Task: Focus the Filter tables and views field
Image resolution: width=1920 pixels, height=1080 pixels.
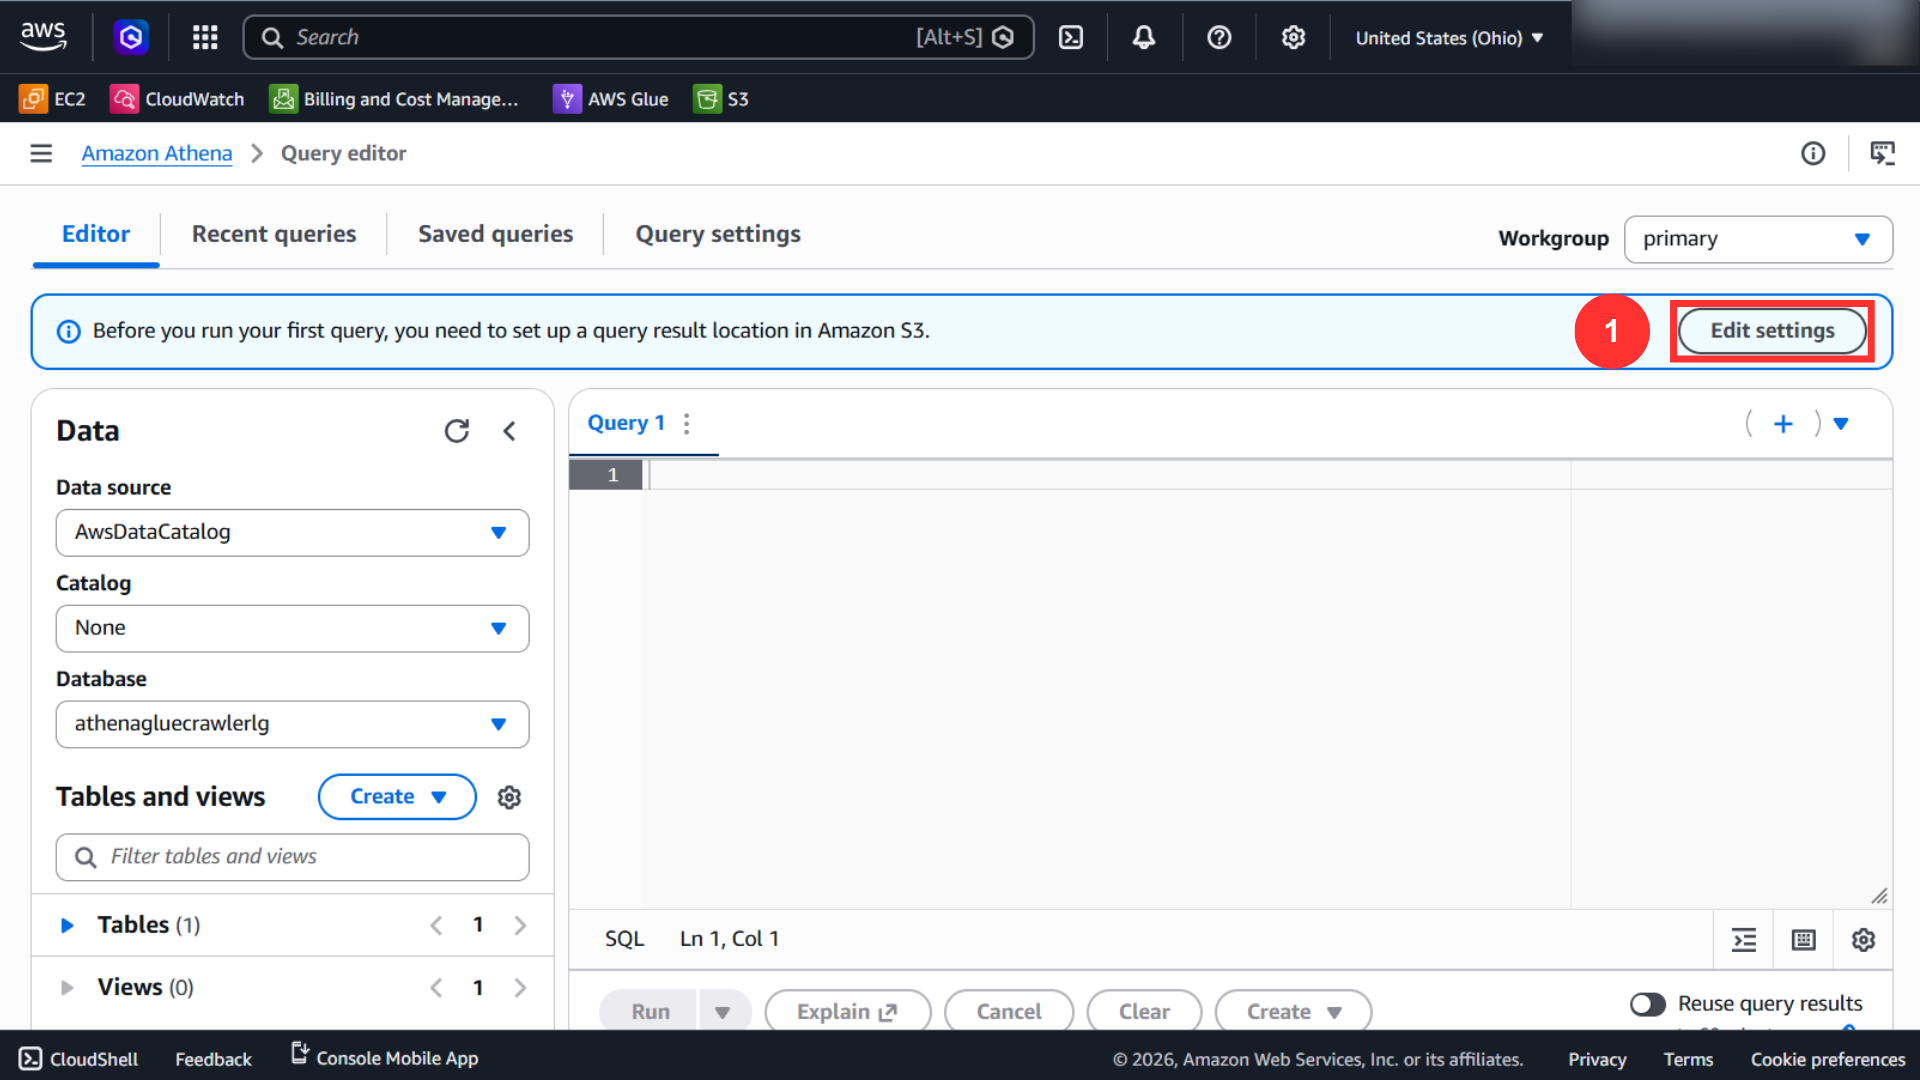Action: [x=292, y=857]
